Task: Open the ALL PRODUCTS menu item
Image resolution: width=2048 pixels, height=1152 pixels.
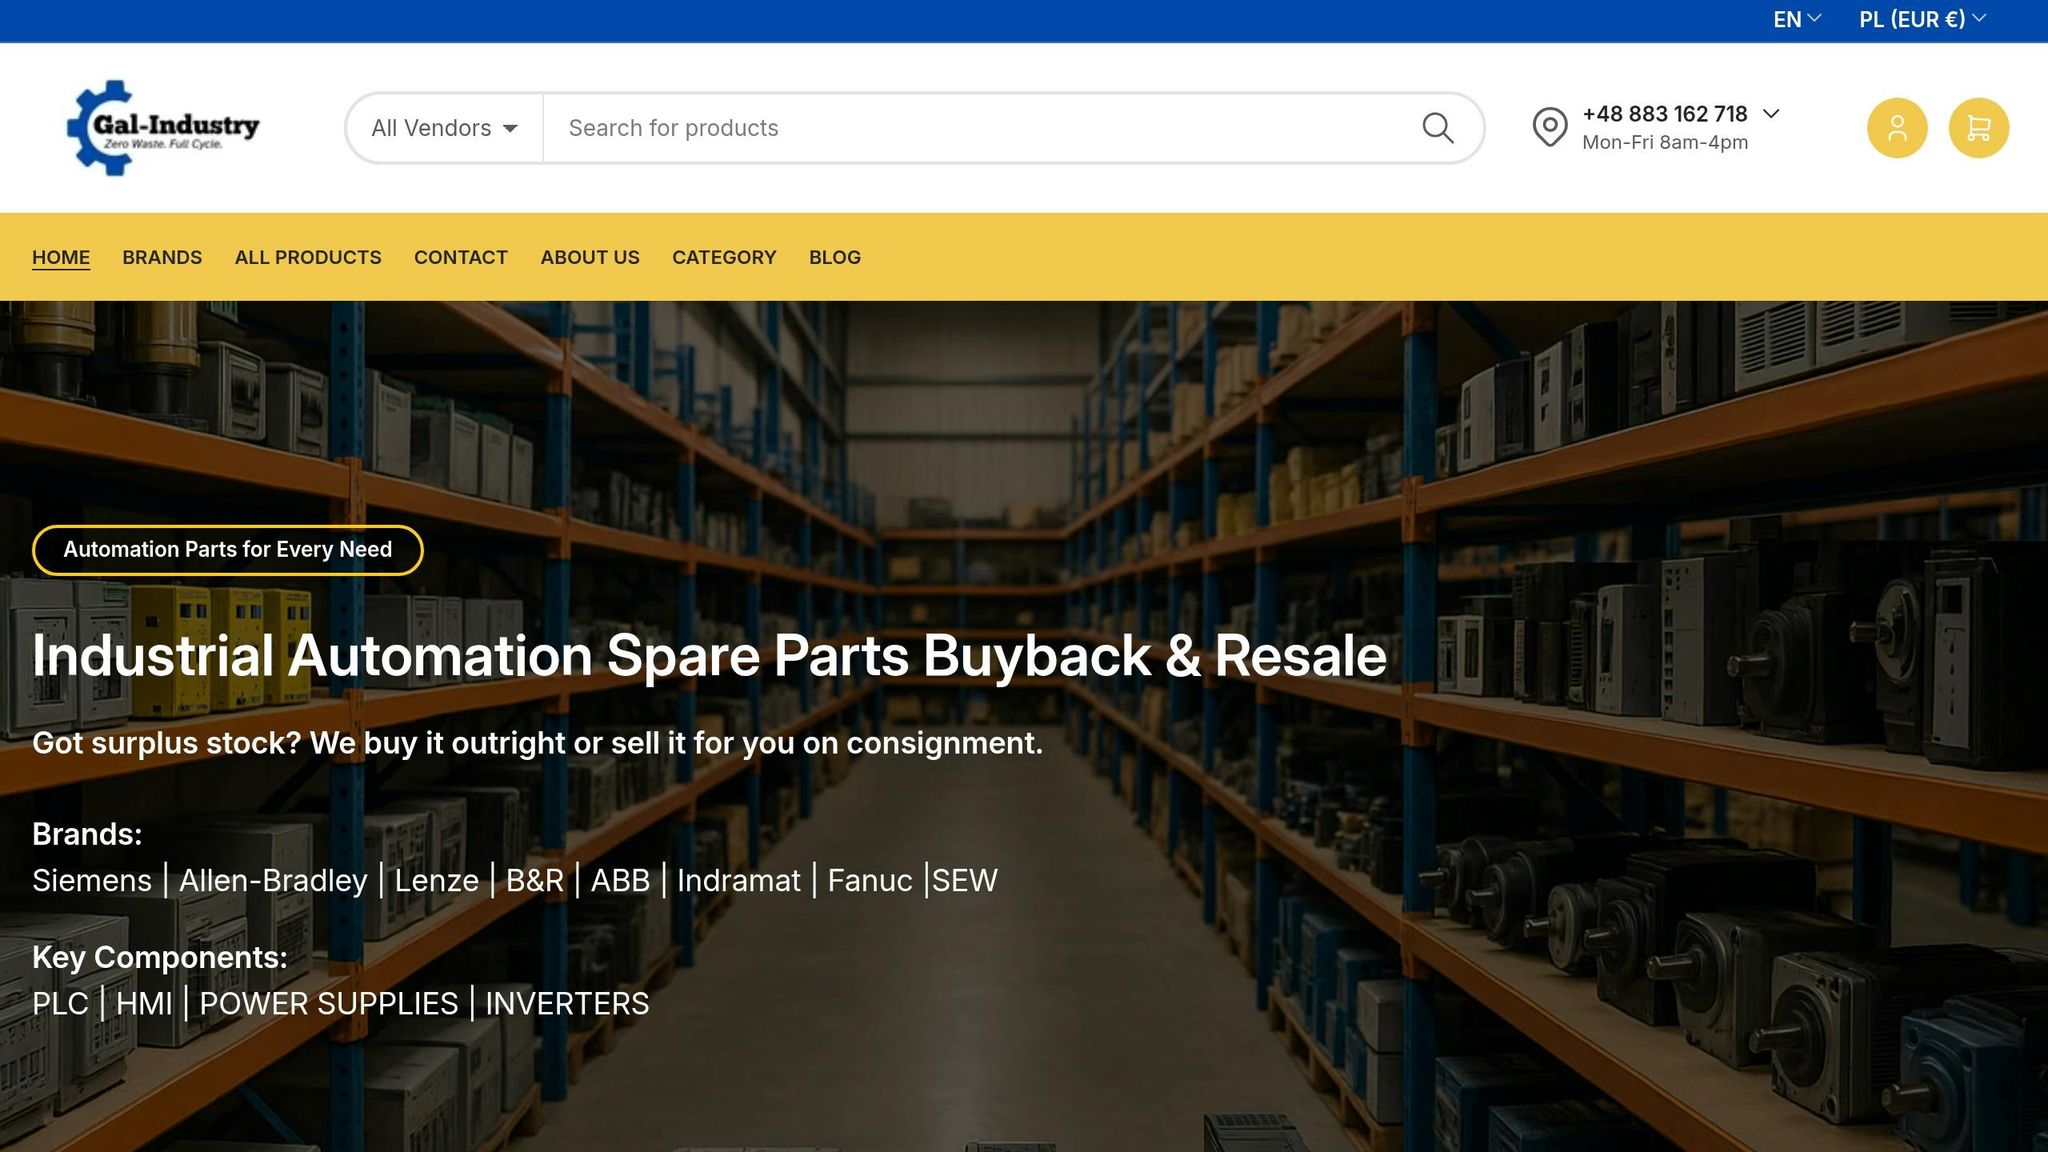Action: point(308,257)
